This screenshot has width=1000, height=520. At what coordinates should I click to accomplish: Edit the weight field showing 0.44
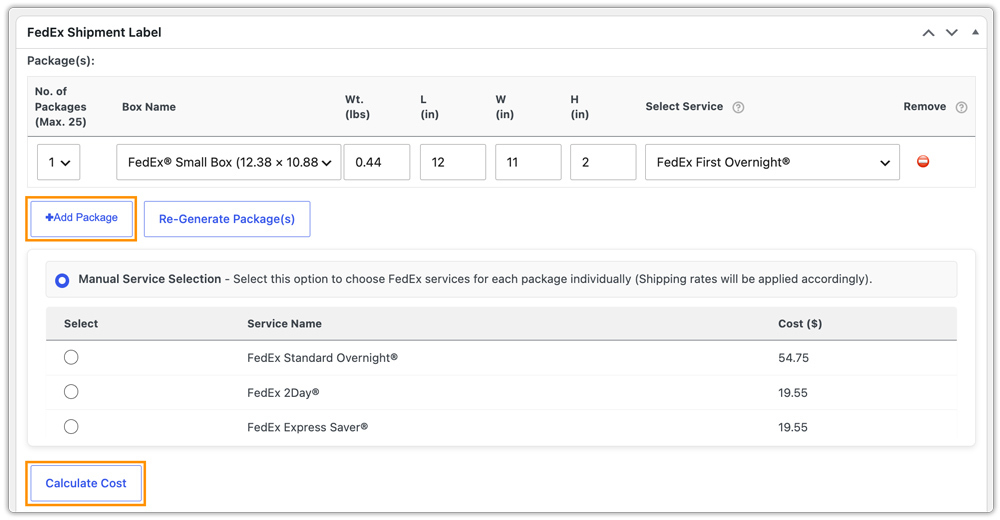coord(377,162)
